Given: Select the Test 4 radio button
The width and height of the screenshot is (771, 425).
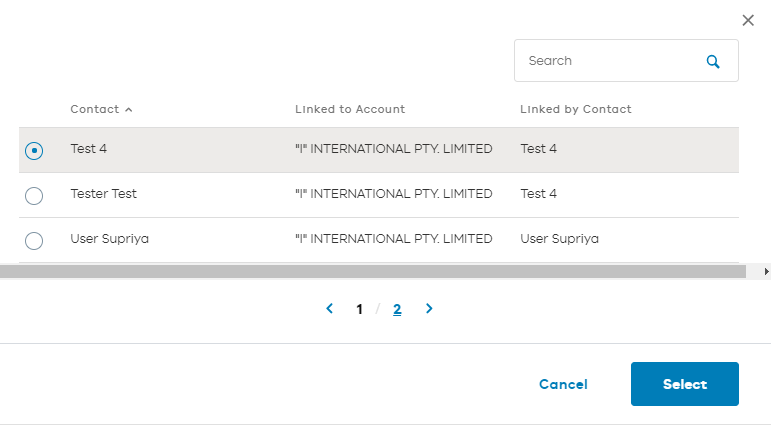Looking at the screenshot, I should (34, 150).
